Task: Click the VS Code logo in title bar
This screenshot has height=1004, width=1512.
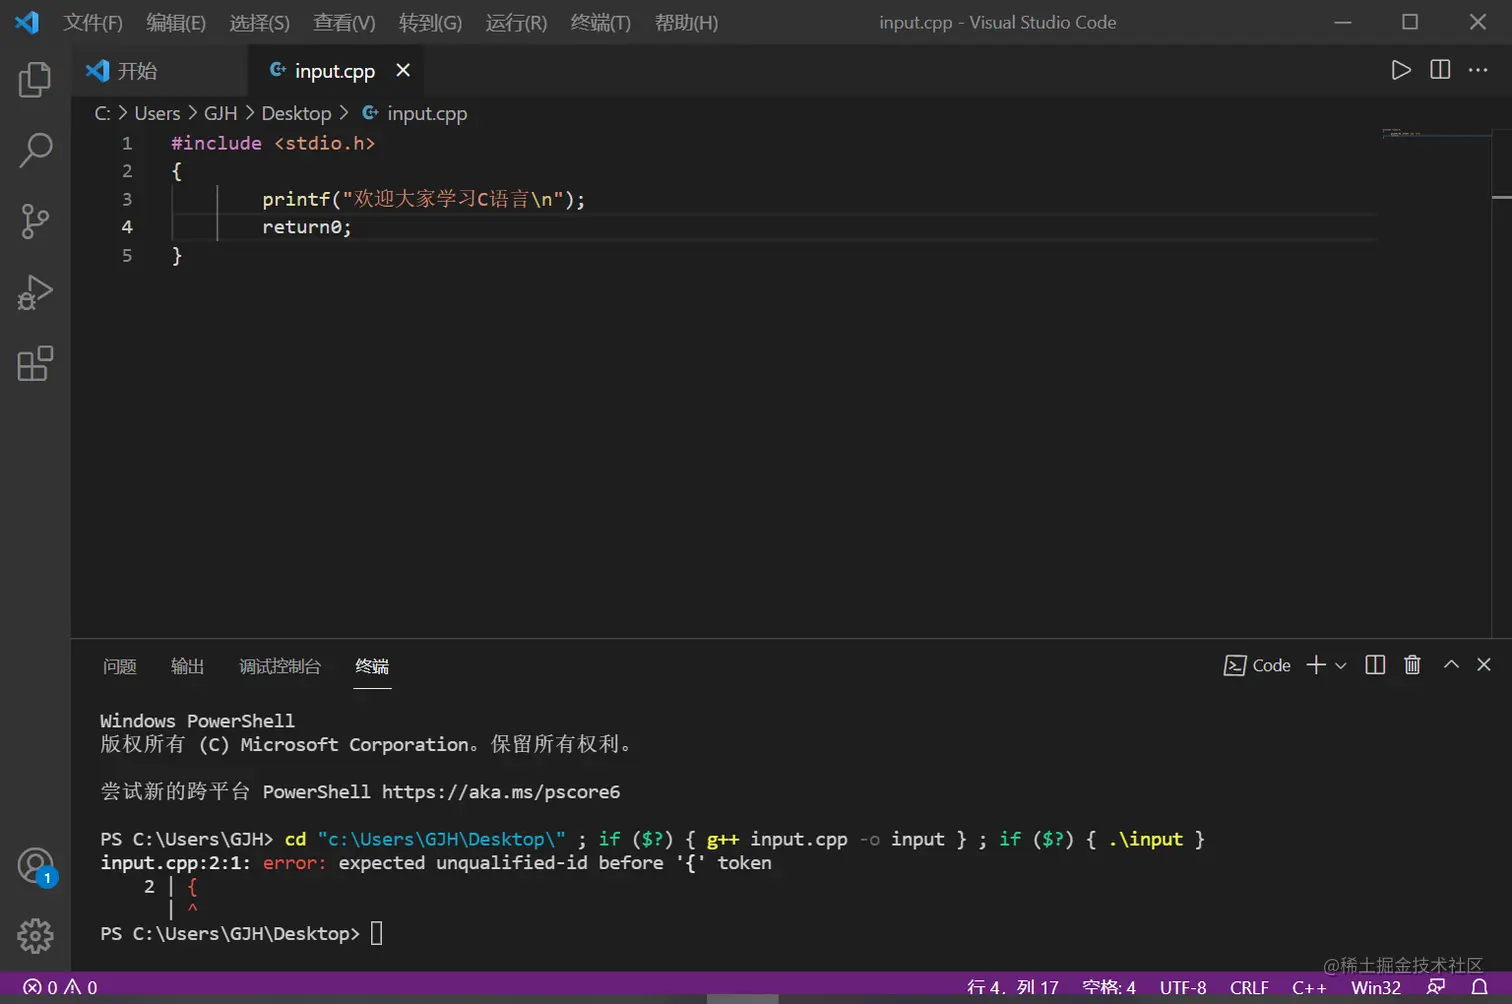Action: pyautogui.click(x=27, y=22)
